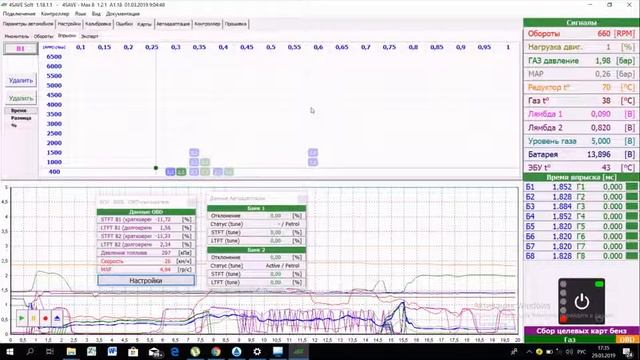The image size is (640, 360).
Task: Select the Разница option in the left list
Action: pos(21,118)
